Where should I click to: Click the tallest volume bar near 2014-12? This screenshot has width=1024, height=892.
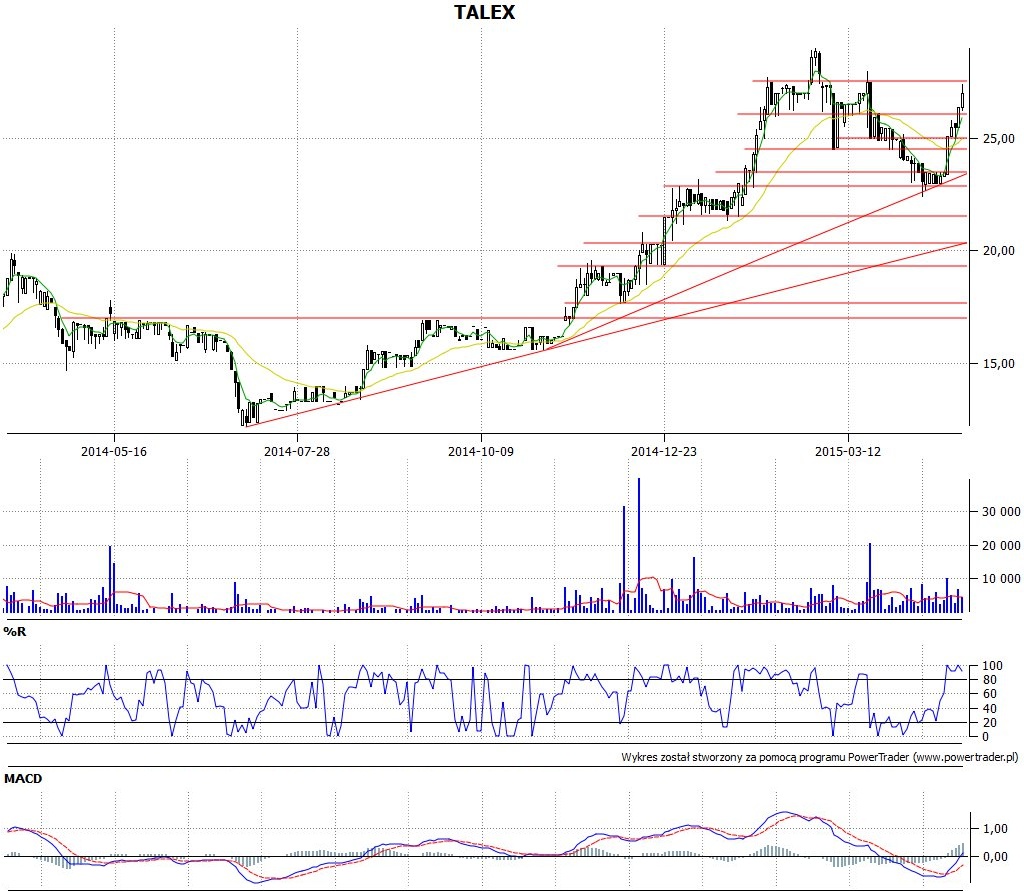click(639, 545)
